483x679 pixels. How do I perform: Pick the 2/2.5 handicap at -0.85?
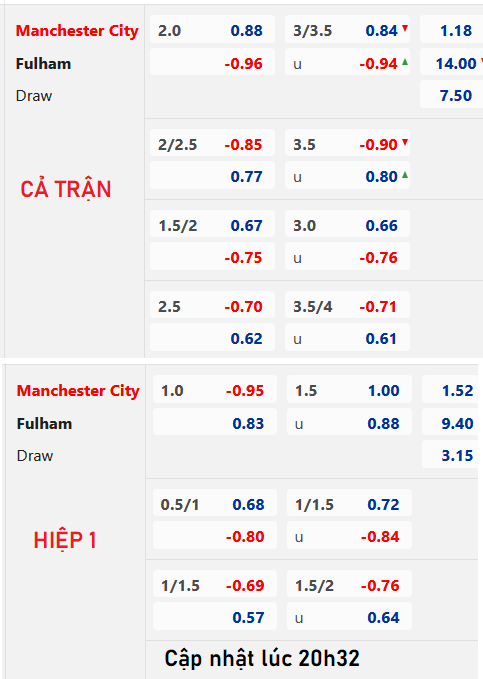tap(212, 144)
